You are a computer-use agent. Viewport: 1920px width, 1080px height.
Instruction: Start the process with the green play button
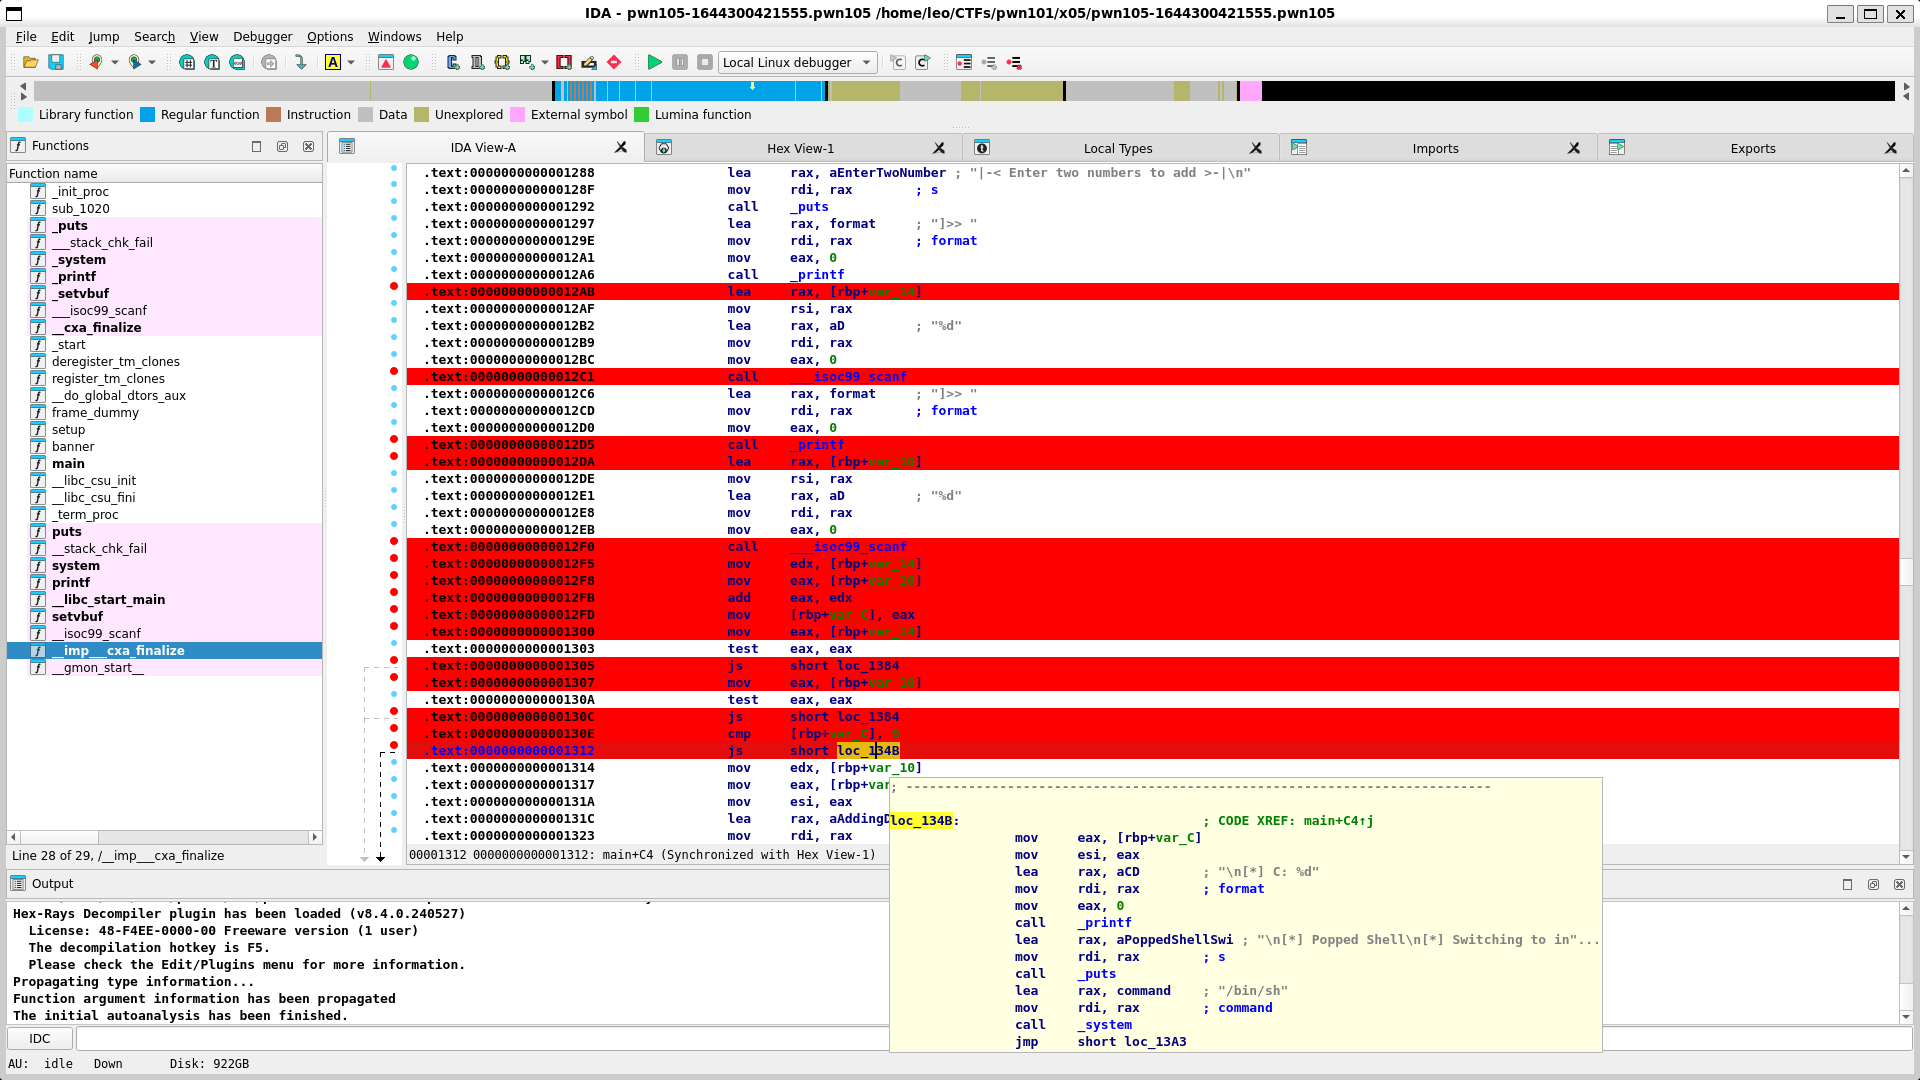click(x=654, y=62)
